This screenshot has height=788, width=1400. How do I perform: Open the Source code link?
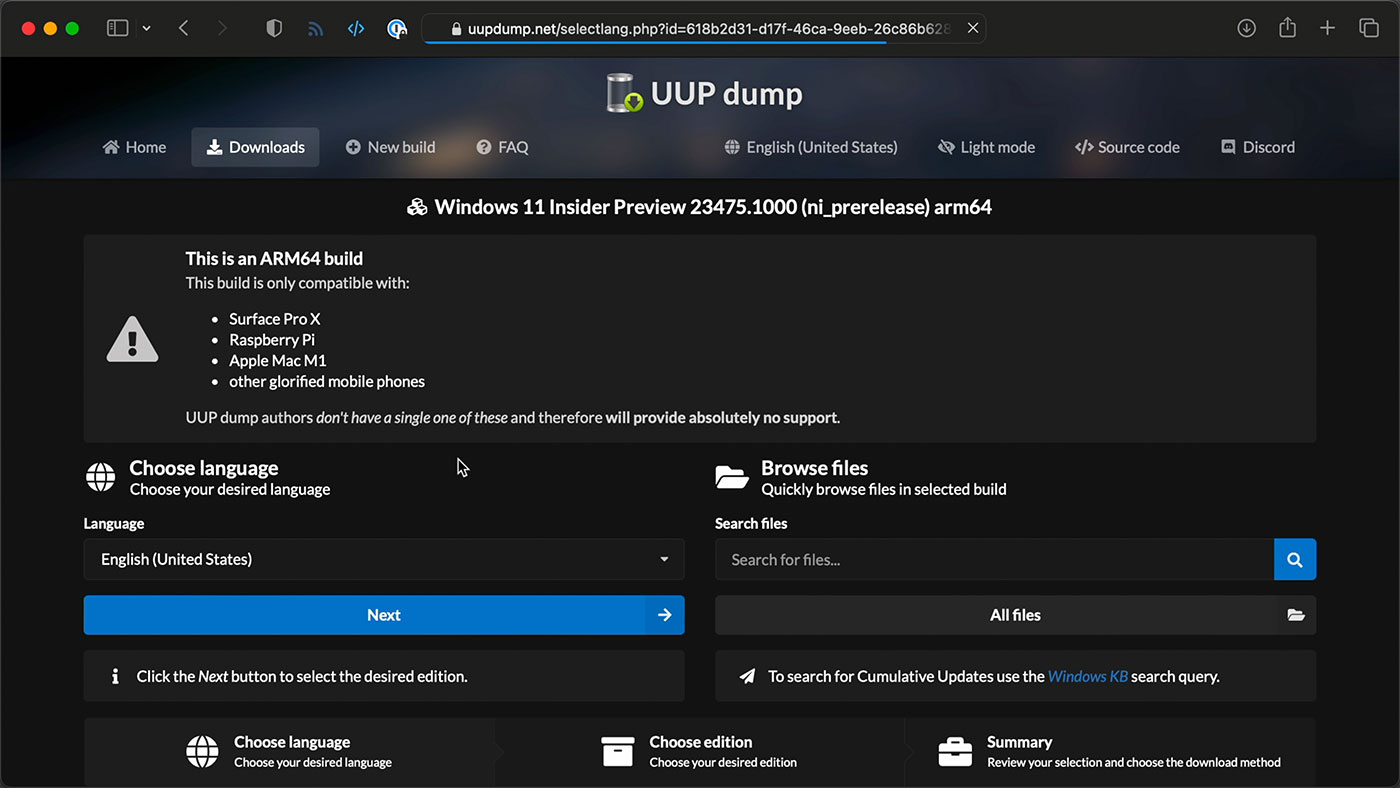1127,147
